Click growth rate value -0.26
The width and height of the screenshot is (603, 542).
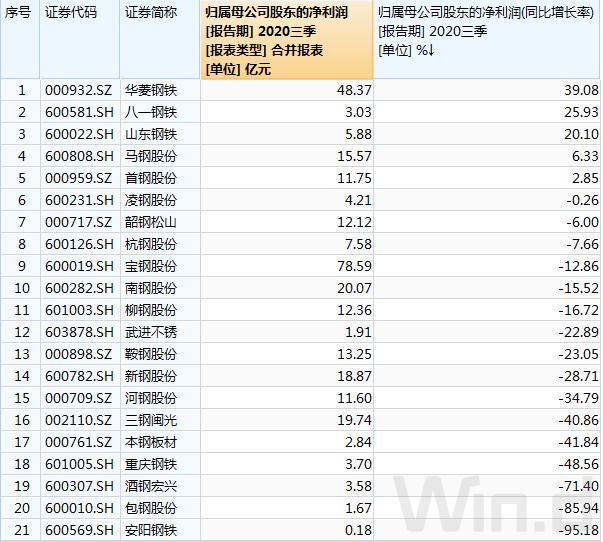coord(582,200)
